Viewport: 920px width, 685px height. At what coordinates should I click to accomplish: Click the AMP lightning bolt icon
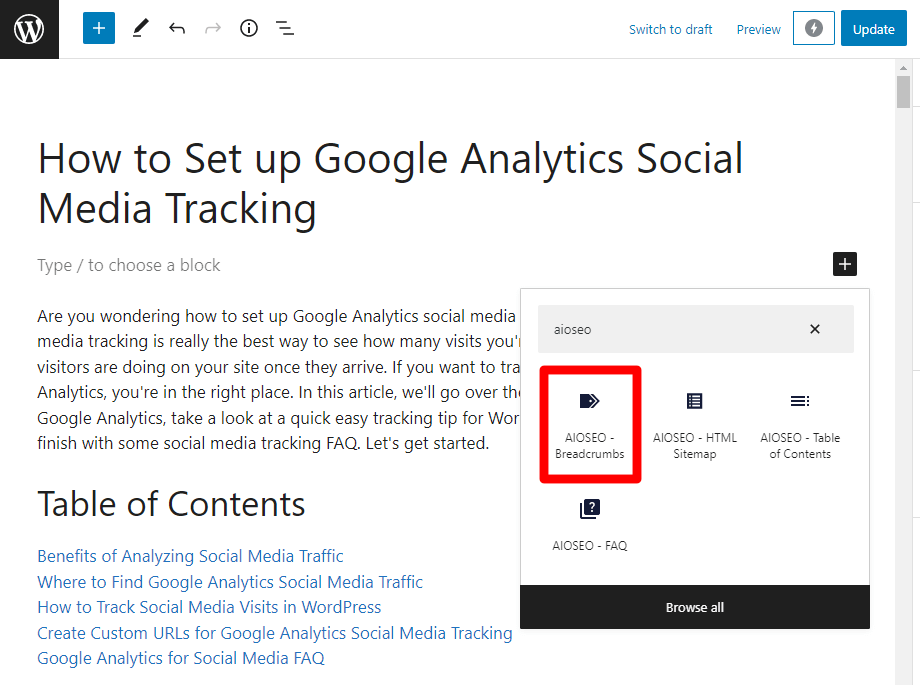coord(813,29)
